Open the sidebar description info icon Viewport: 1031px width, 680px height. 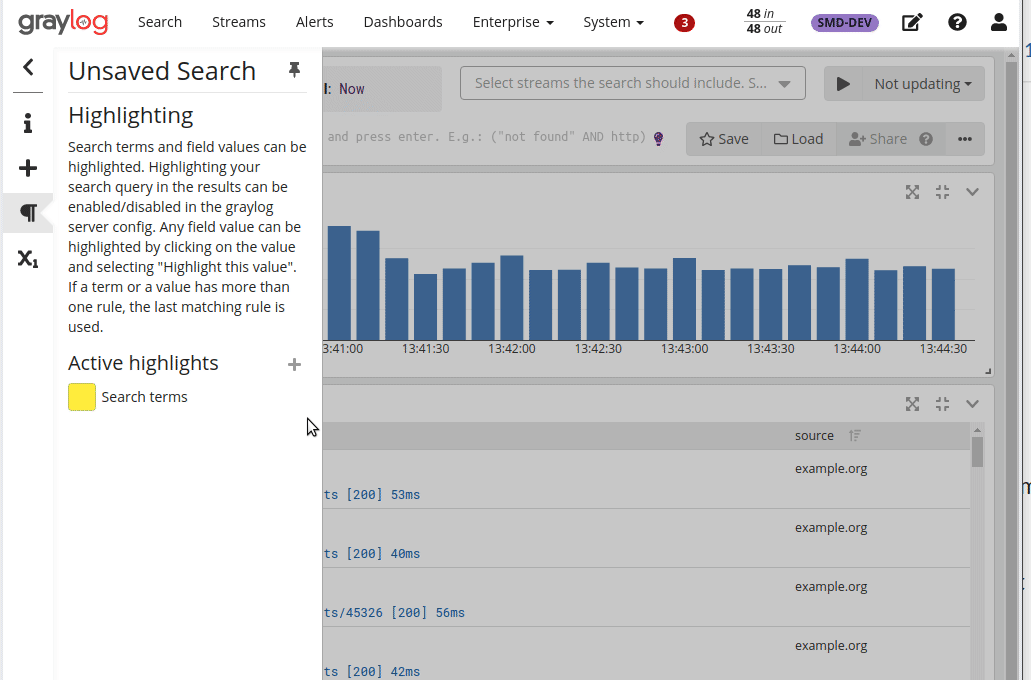tap(28, 123)
